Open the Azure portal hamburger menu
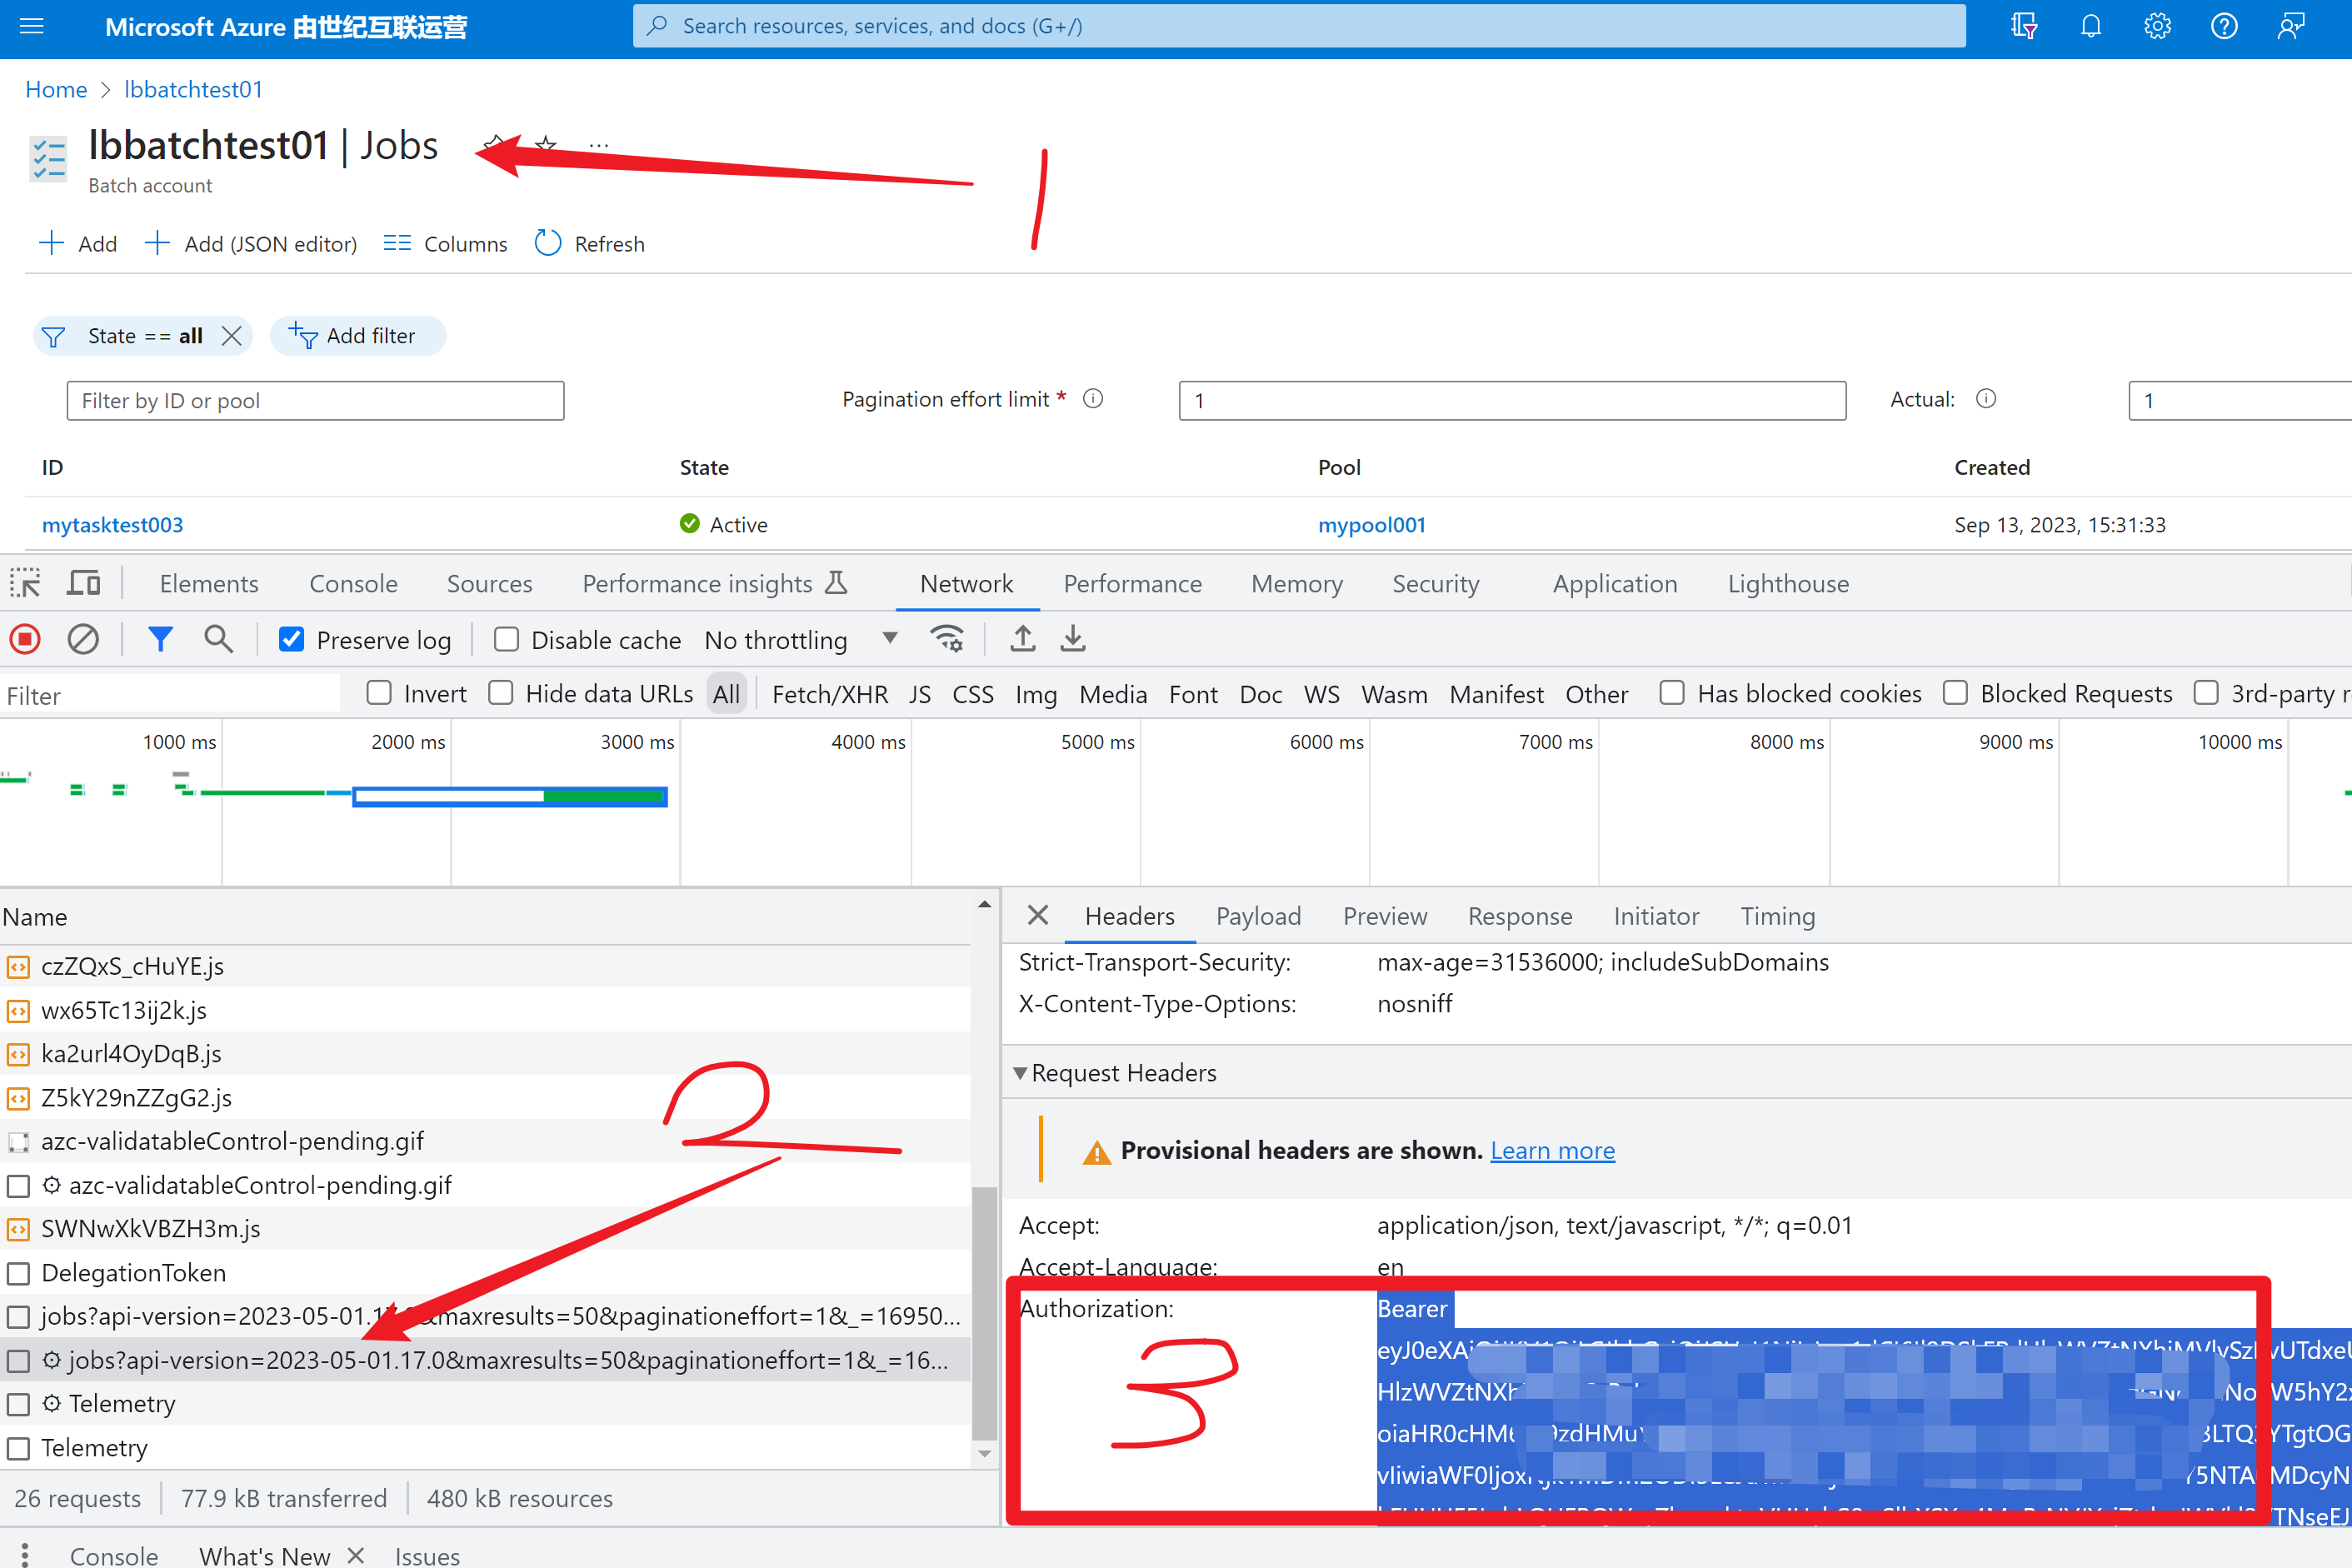2352x1568 pixels. pos(32,27)
